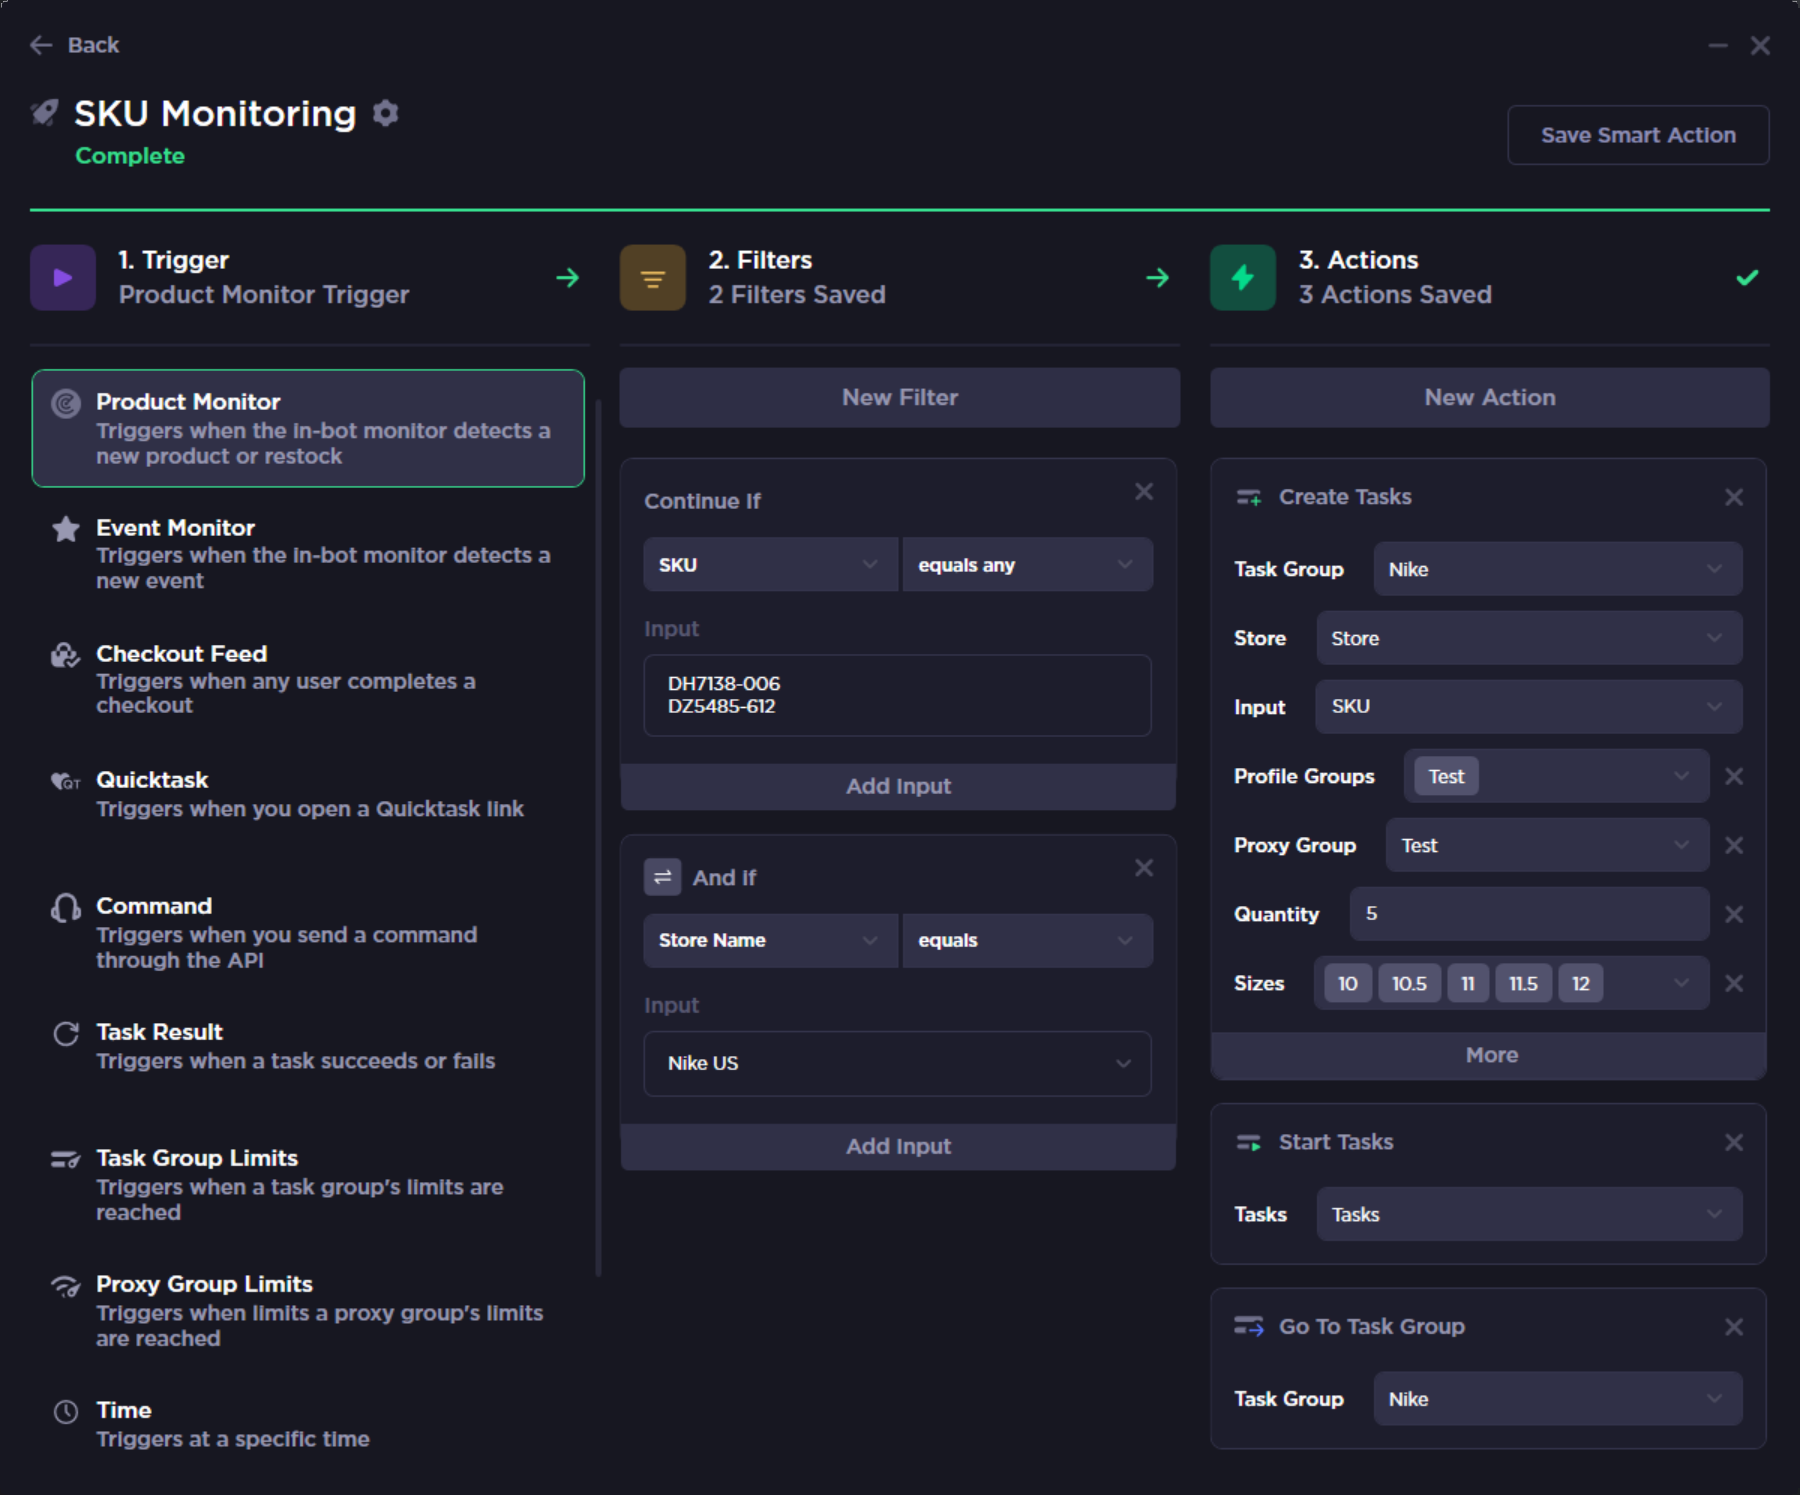Remove the Proxy Group field
The width and height of the screenshot is (1800, 1495).
click(1734, 845)
